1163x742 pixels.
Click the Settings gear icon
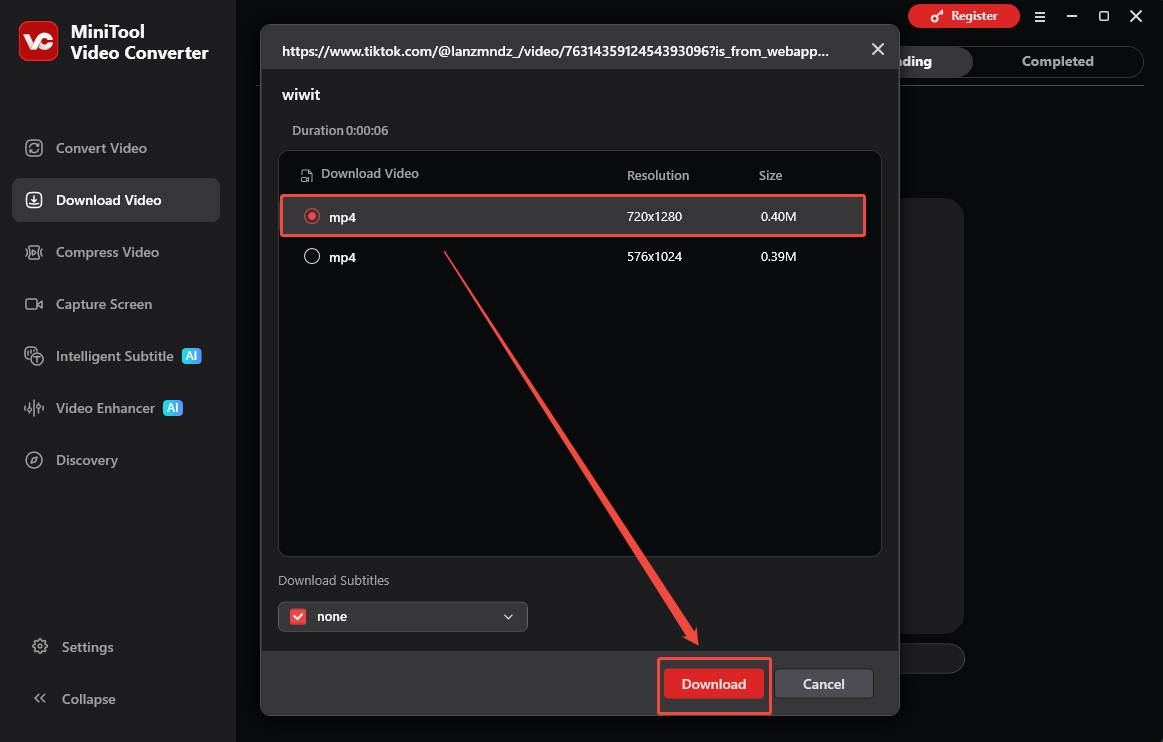(40, 646)
